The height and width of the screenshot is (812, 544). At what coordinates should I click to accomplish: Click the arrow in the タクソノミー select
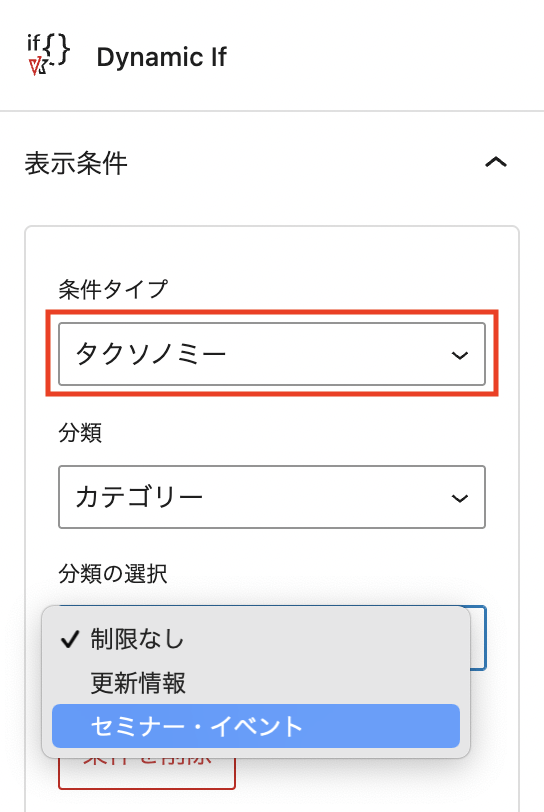460,355
